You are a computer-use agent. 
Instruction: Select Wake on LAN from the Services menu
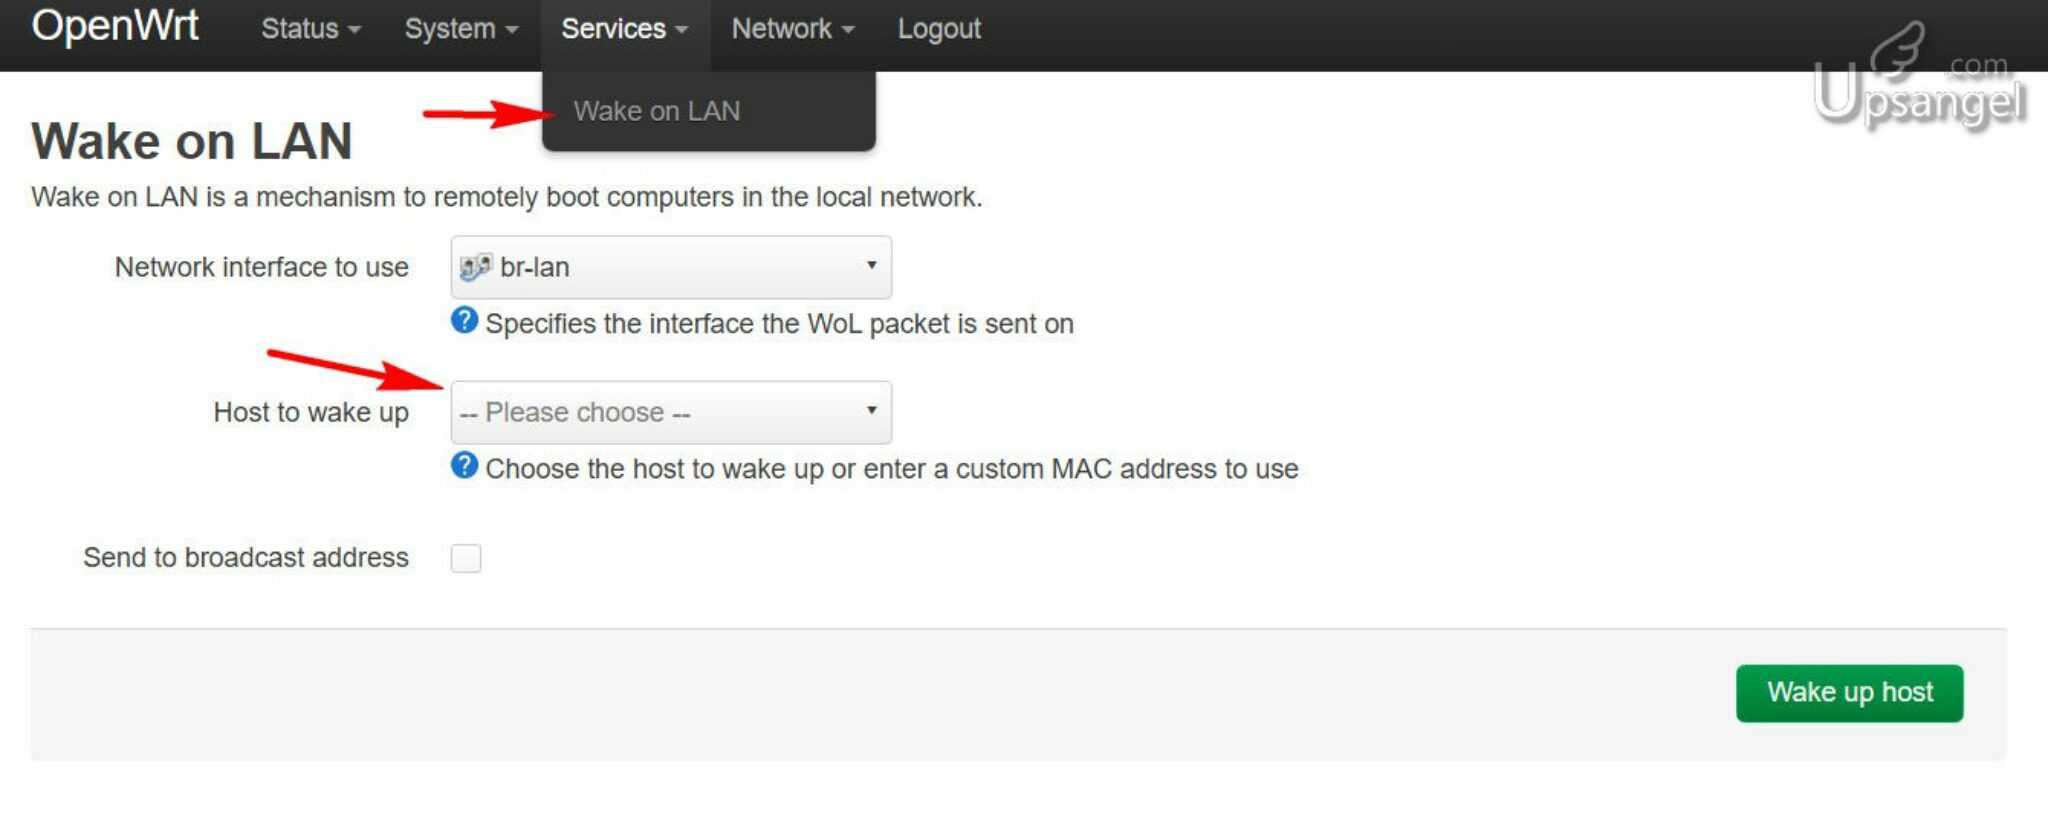coord(659,111)
